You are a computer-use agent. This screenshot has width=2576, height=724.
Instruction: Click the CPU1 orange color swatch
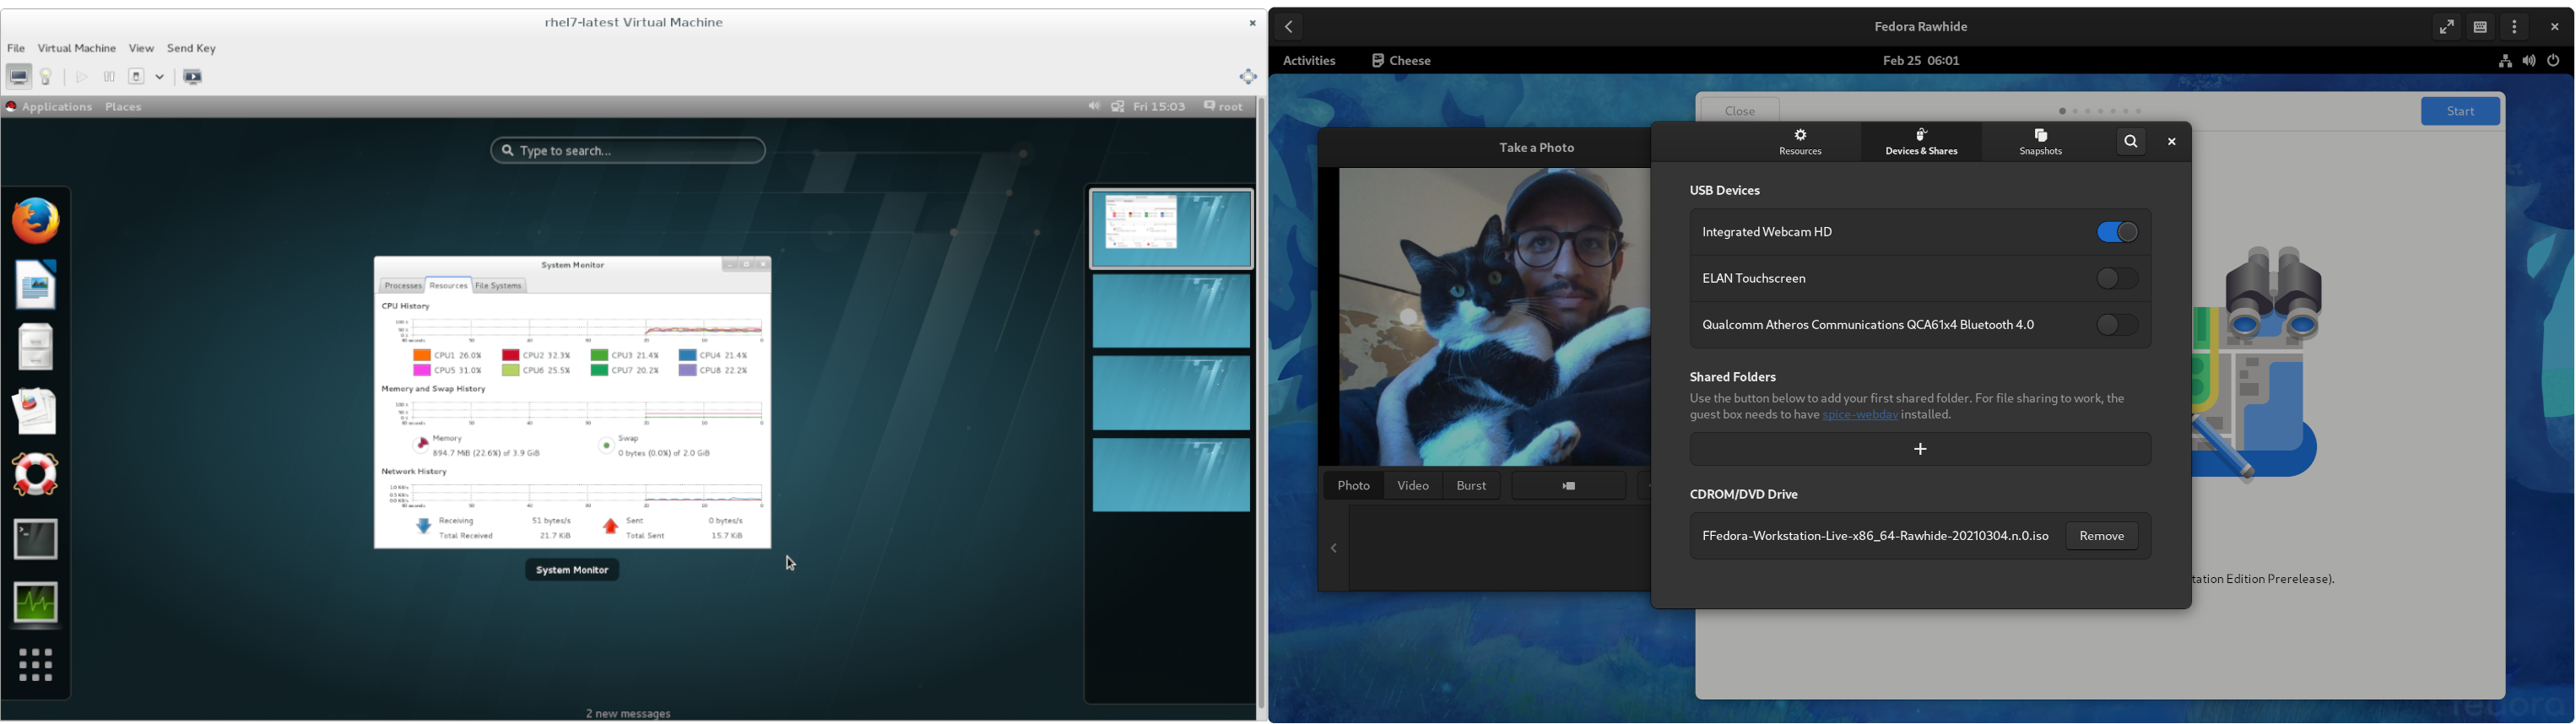click(x=421, y=355)
